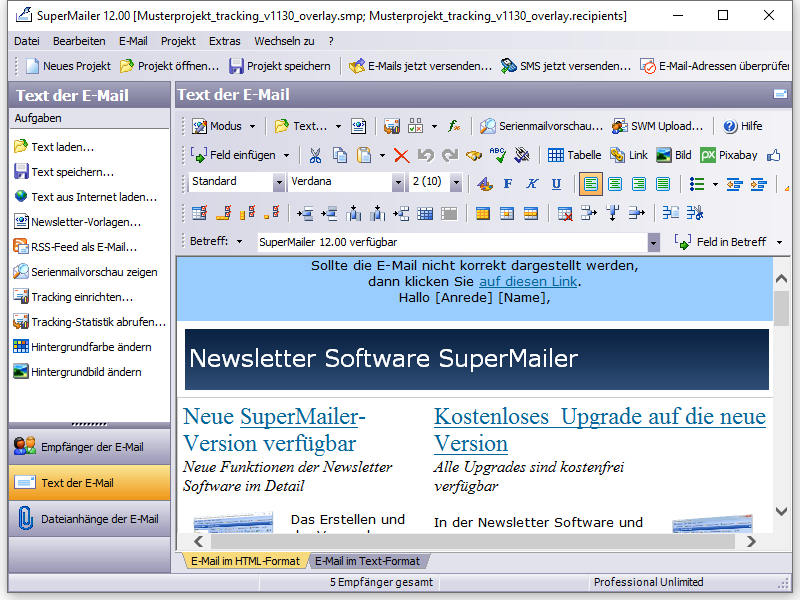Click the Undo arrow icon
Image resolution: width=800 pixels, height=600 pixels.
pyautogui.click(x=426, y=155)
